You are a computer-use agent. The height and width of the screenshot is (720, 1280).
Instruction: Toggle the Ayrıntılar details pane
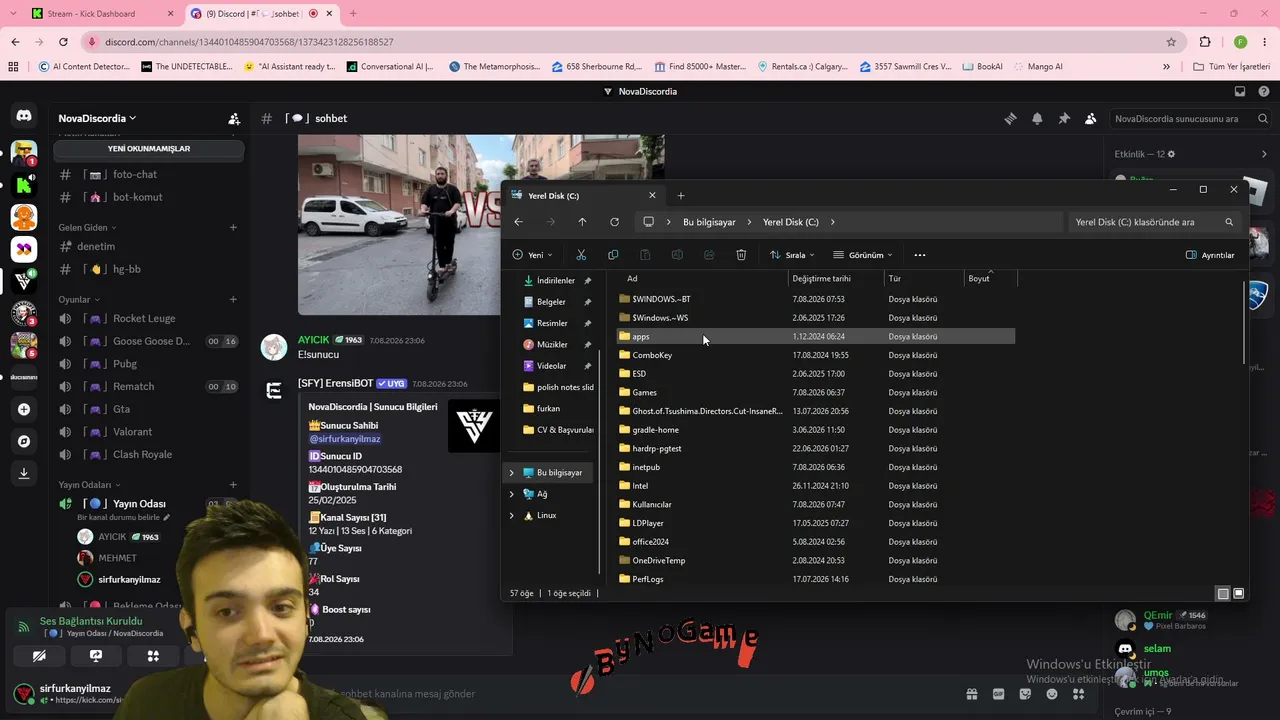1210,255
